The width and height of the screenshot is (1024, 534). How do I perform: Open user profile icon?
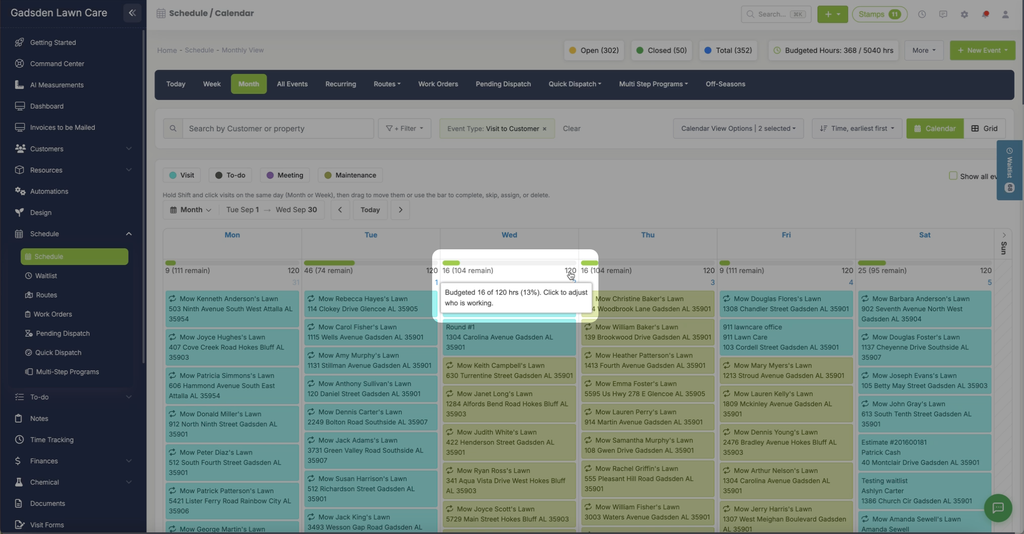pyautogui.click(x=1005, y=14)
